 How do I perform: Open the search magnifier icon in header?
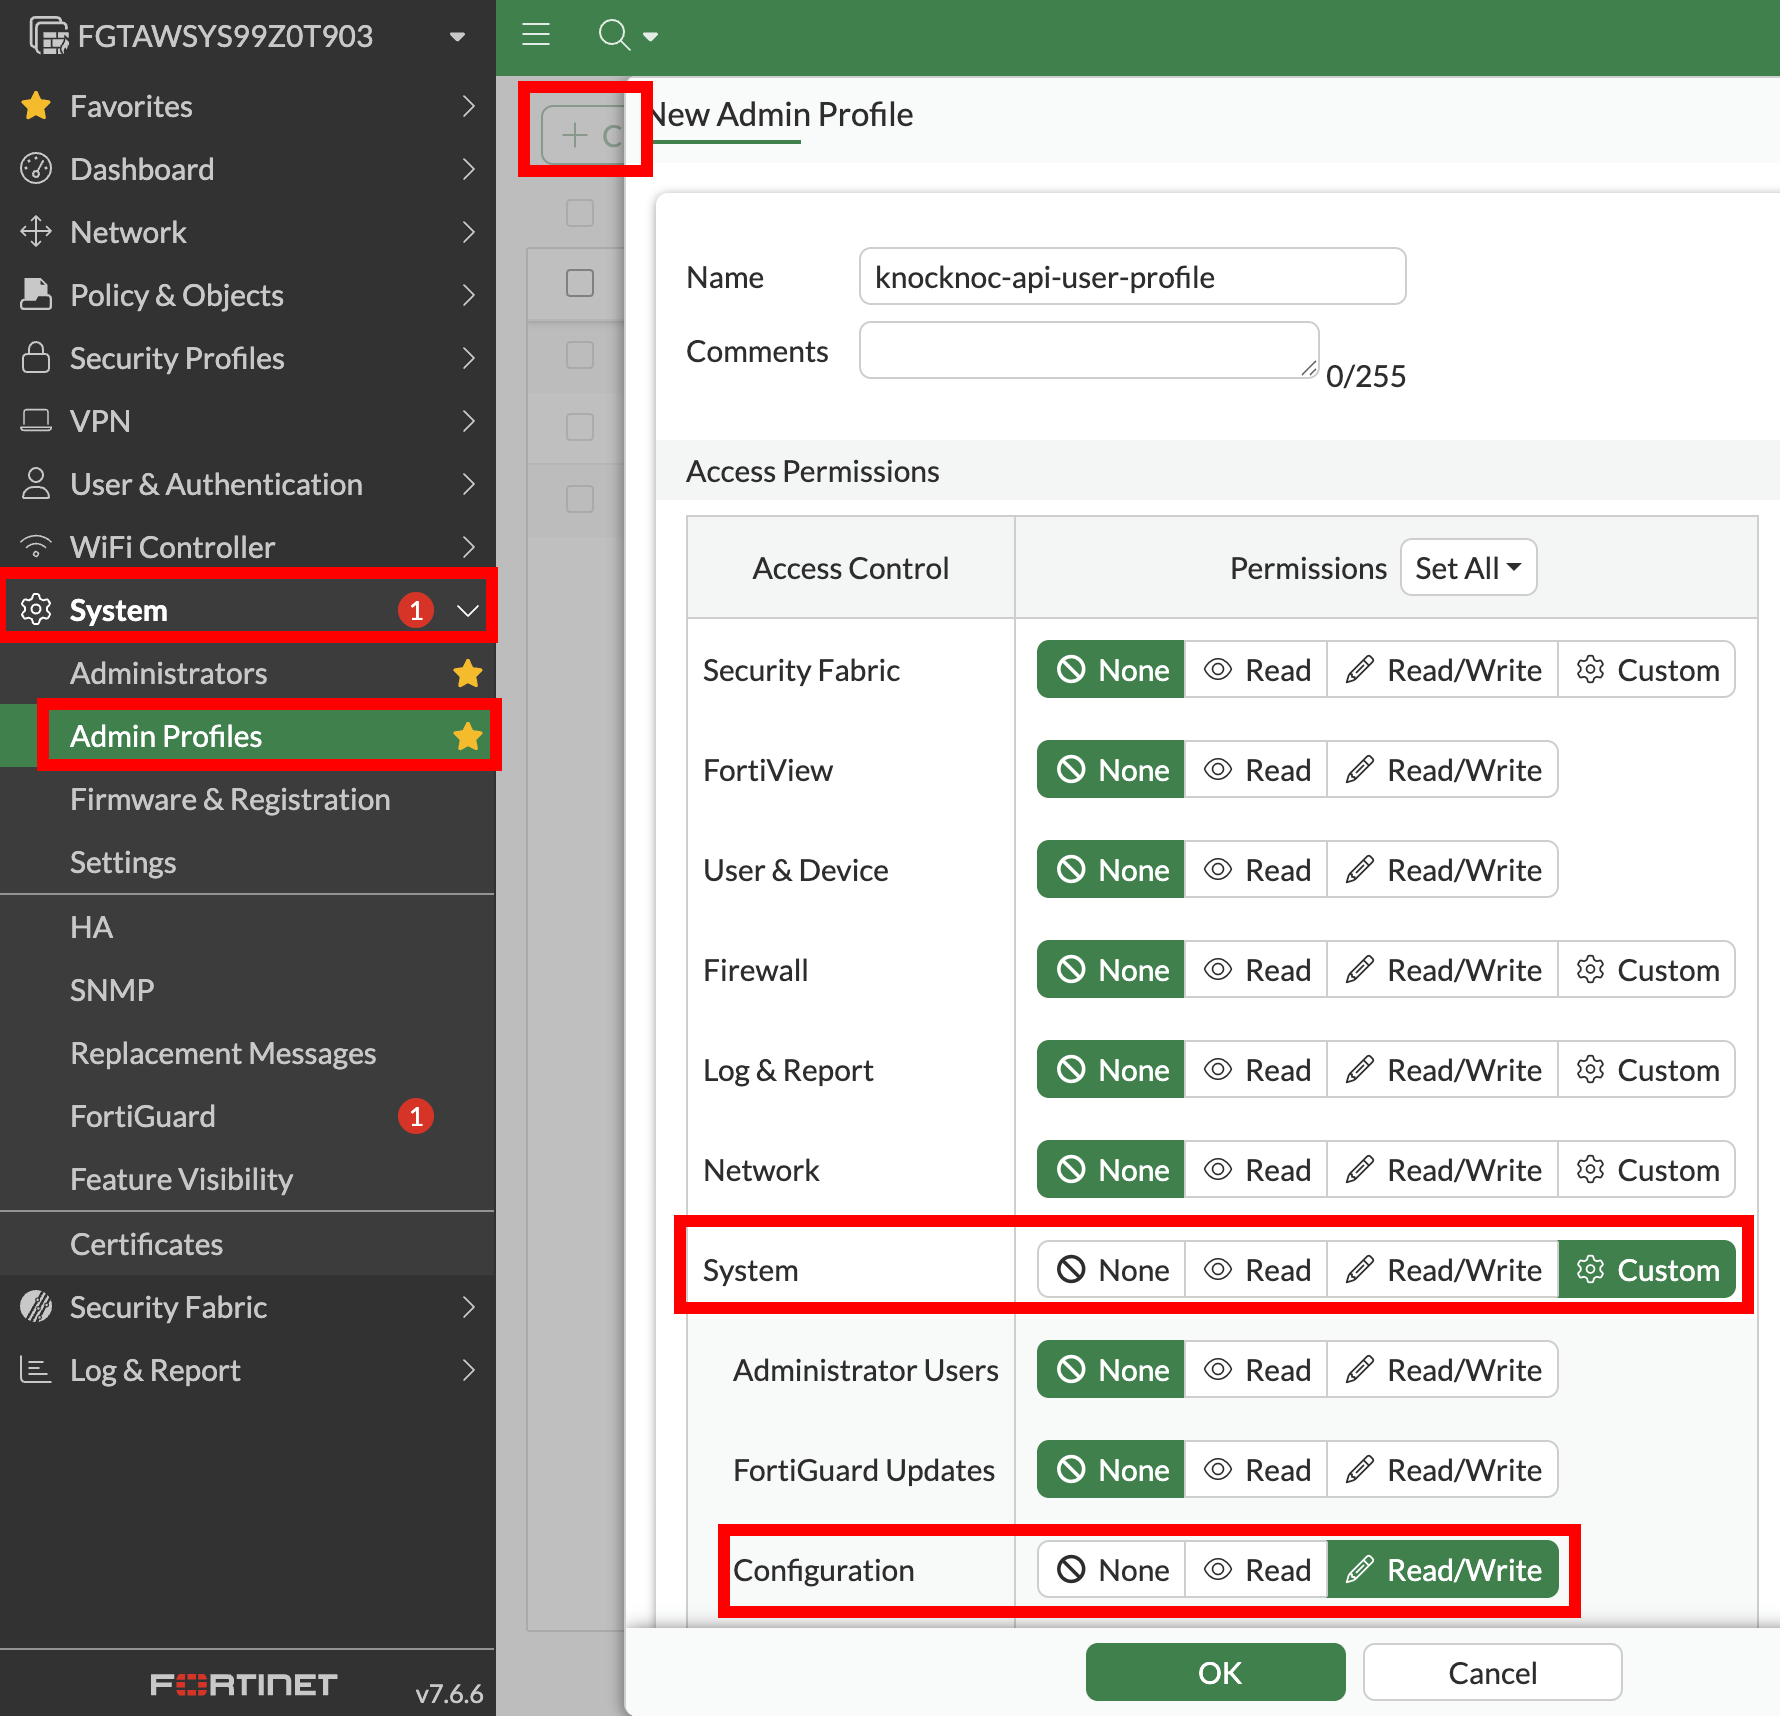614,35
